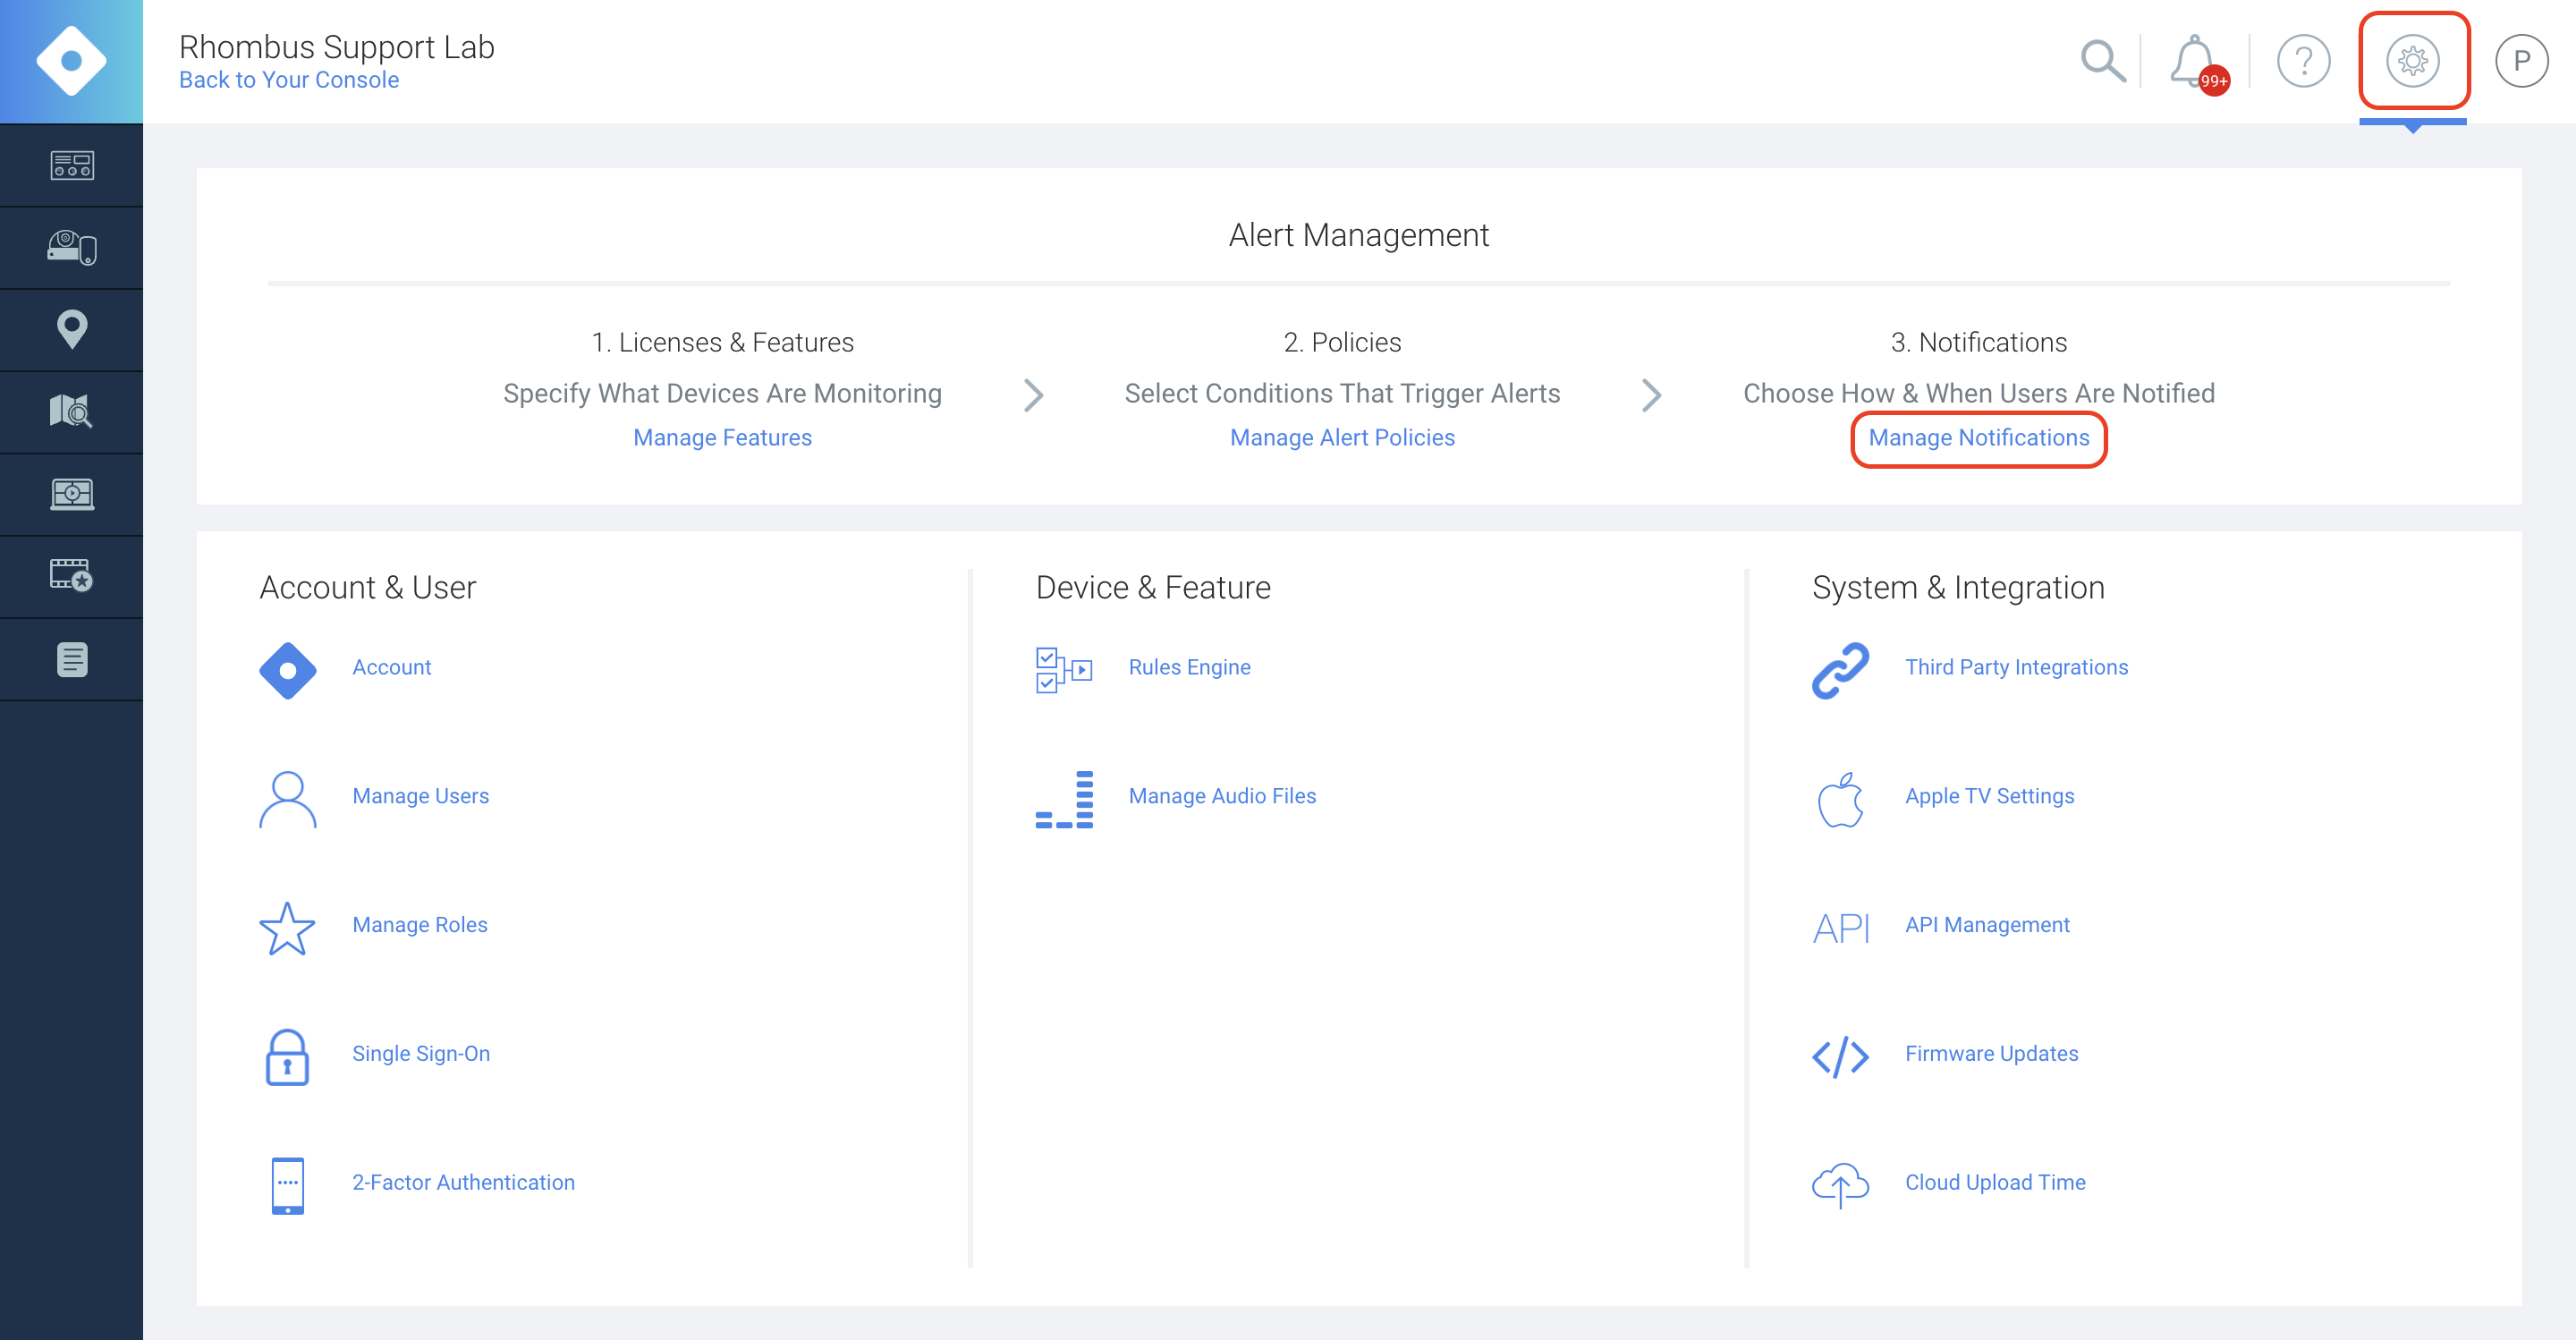Viewport: 2576px width, 1340px height.
Task: Select the cameras and devices sidebar icon
Action: 71,247
